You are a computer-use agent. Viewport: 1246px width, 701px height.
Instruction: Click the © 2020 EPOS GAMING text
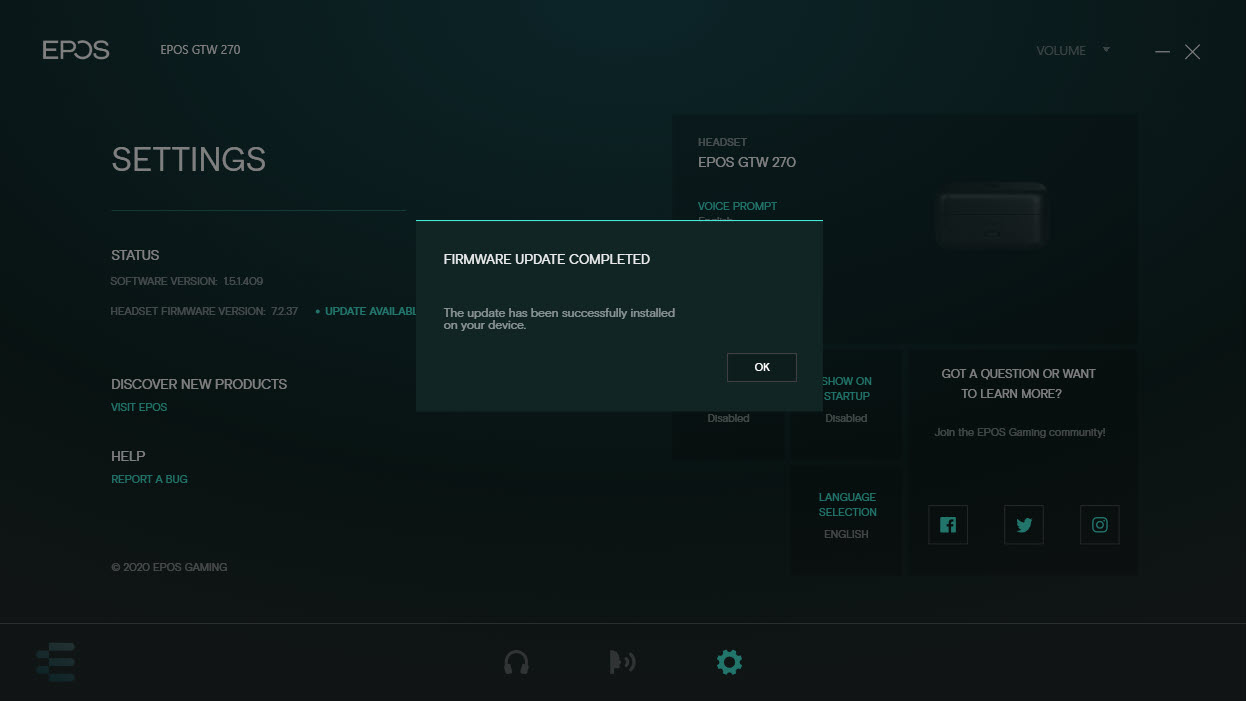click(x=169, y=567)
